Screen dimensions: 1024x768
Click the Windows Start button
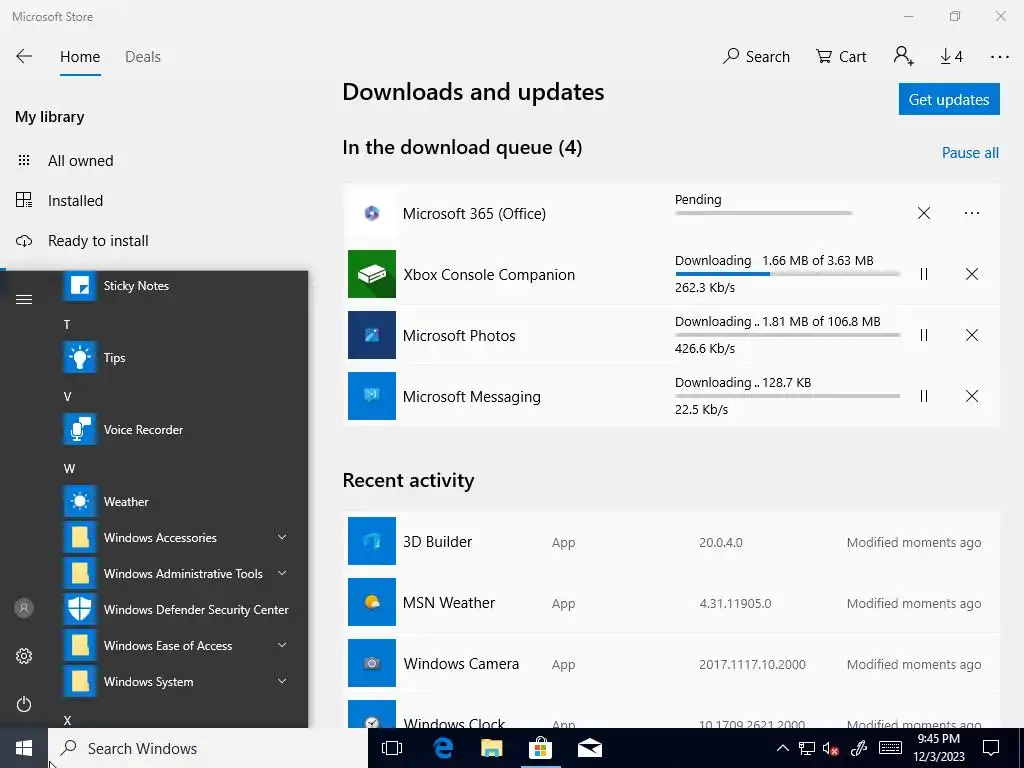point(24,748)
